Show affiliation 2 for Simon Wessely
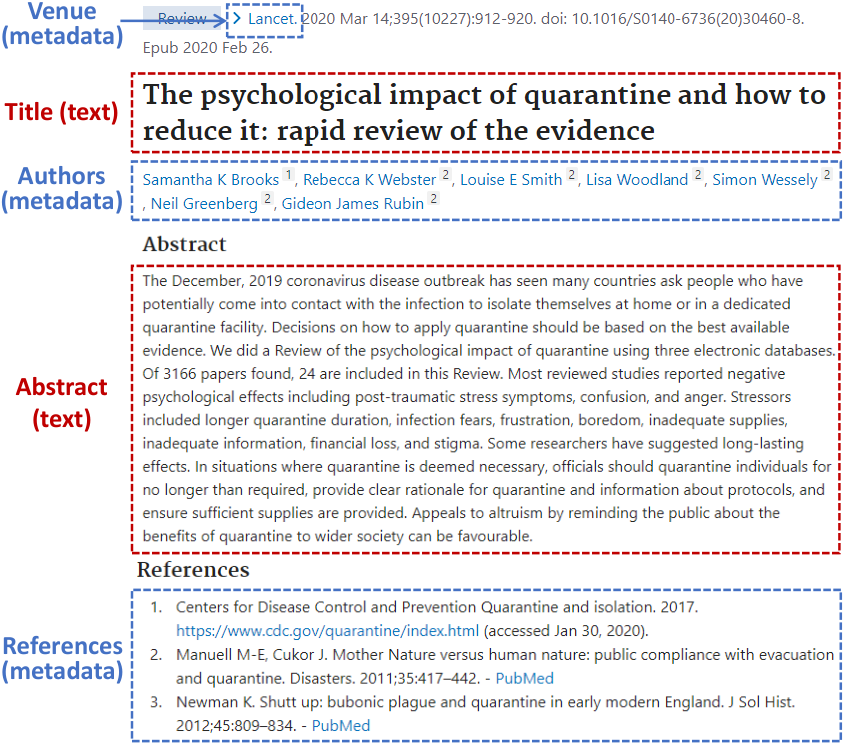 [827, 174]
